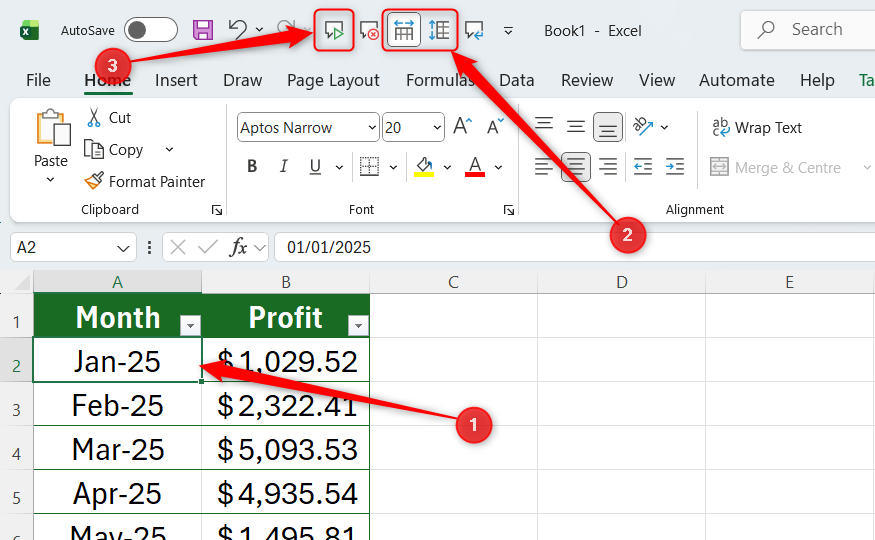Open the Profit column filter dropdown
Image resolution: width=875 pixels, height=540 pixels.
358,325
